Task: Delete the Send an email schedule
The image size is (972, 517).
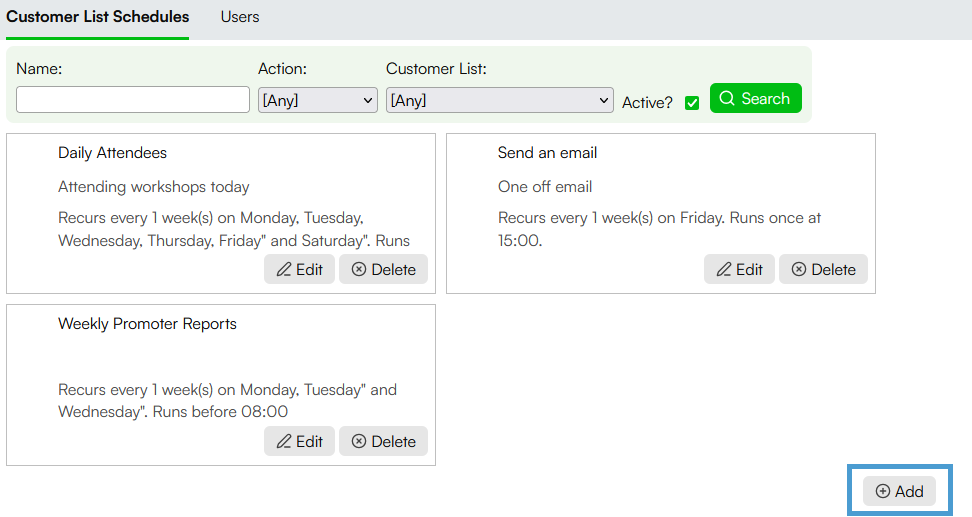Action: (823, 269)
